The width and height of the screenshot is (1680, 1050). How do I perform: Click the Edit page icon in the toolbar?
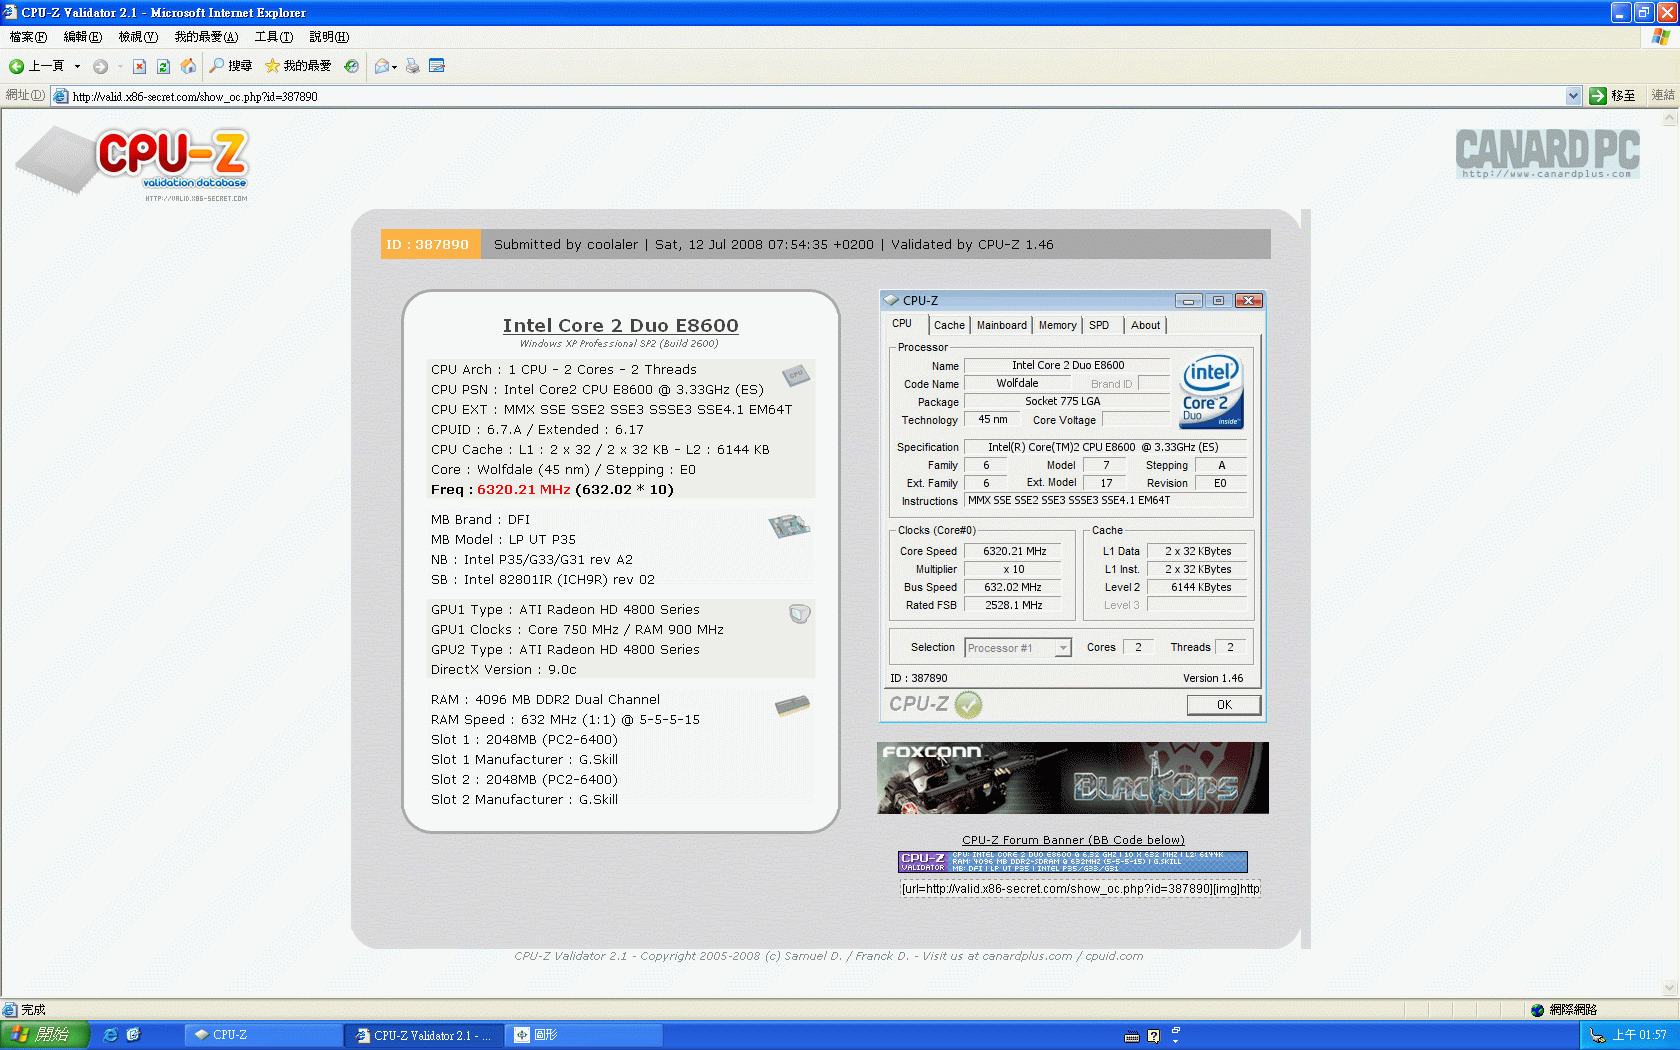[x=437, y=66]
